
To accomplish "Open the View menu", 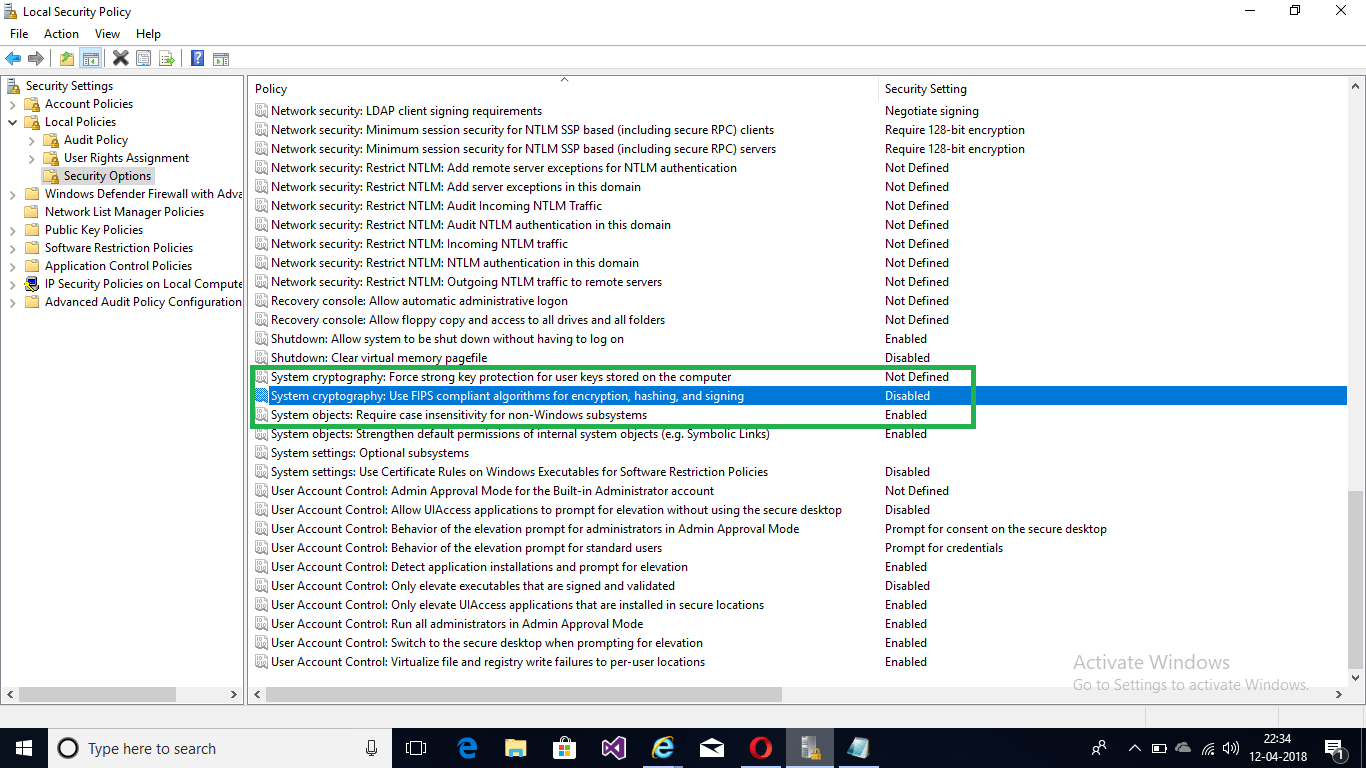I will (x=107, y=33).
